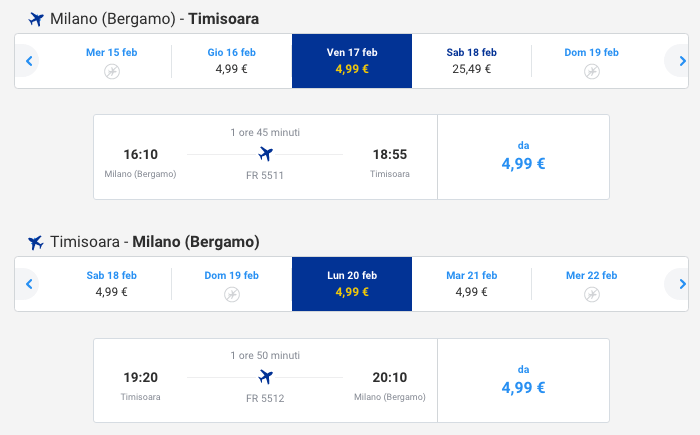
Task: Show later return dates with right arrow
Action: click(676, 285)
